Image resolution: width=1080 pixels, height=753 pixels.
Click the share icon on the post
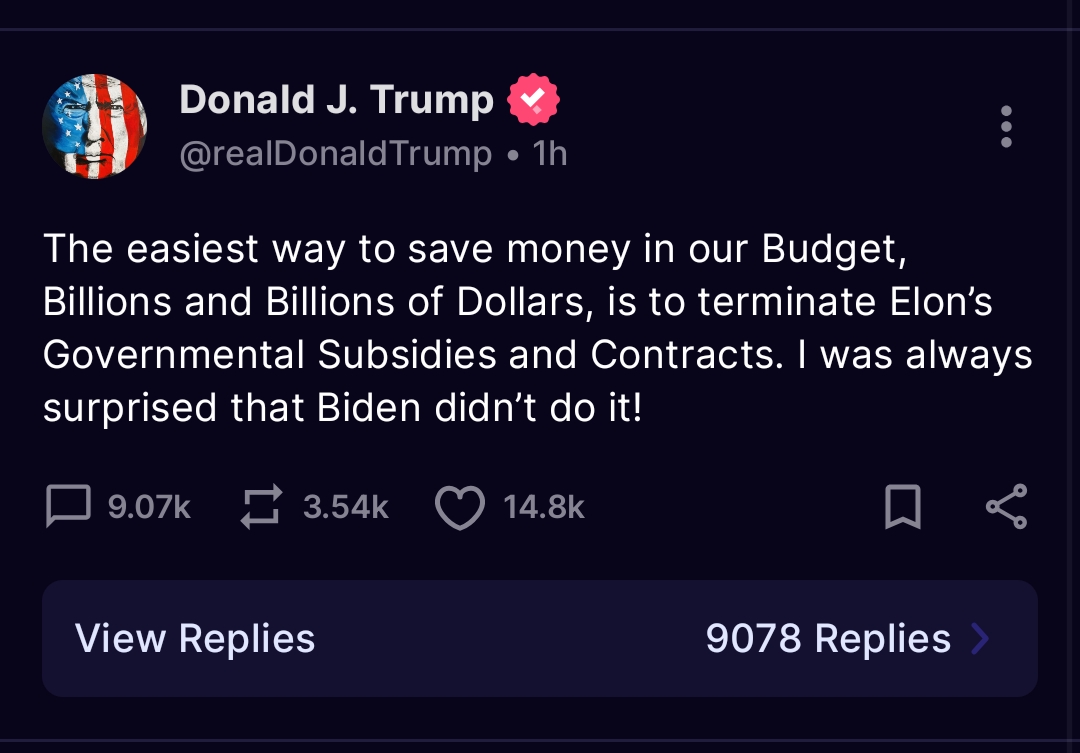coord(1006,506)
